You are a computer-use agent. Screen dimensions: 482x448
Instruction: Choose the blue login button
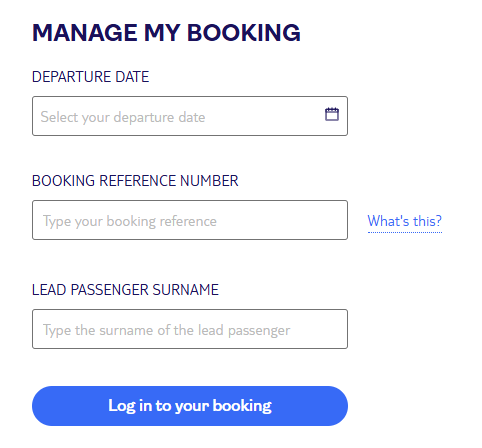(x=190, y=406)
